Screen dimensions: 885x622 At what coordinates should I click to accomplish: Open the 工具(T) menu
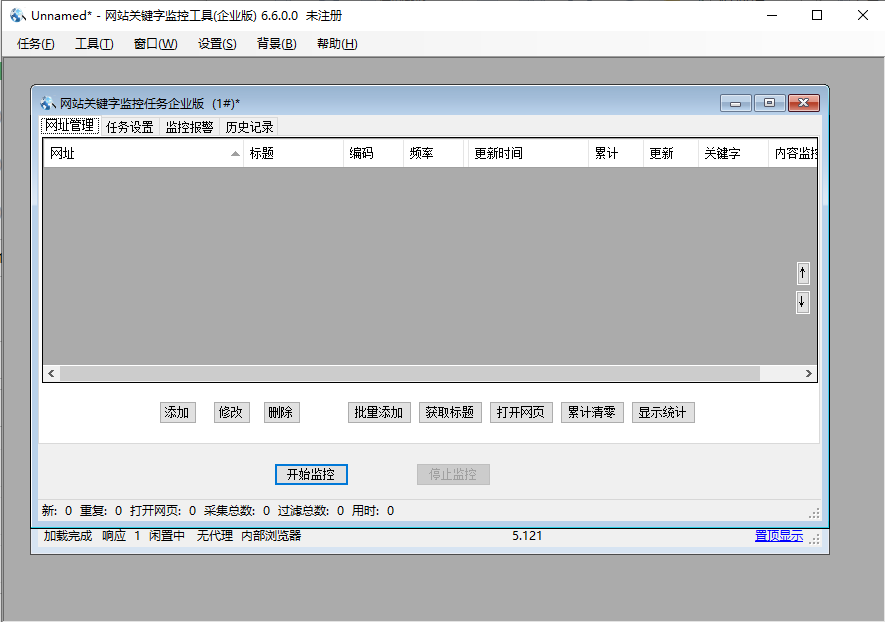point(93,43)
